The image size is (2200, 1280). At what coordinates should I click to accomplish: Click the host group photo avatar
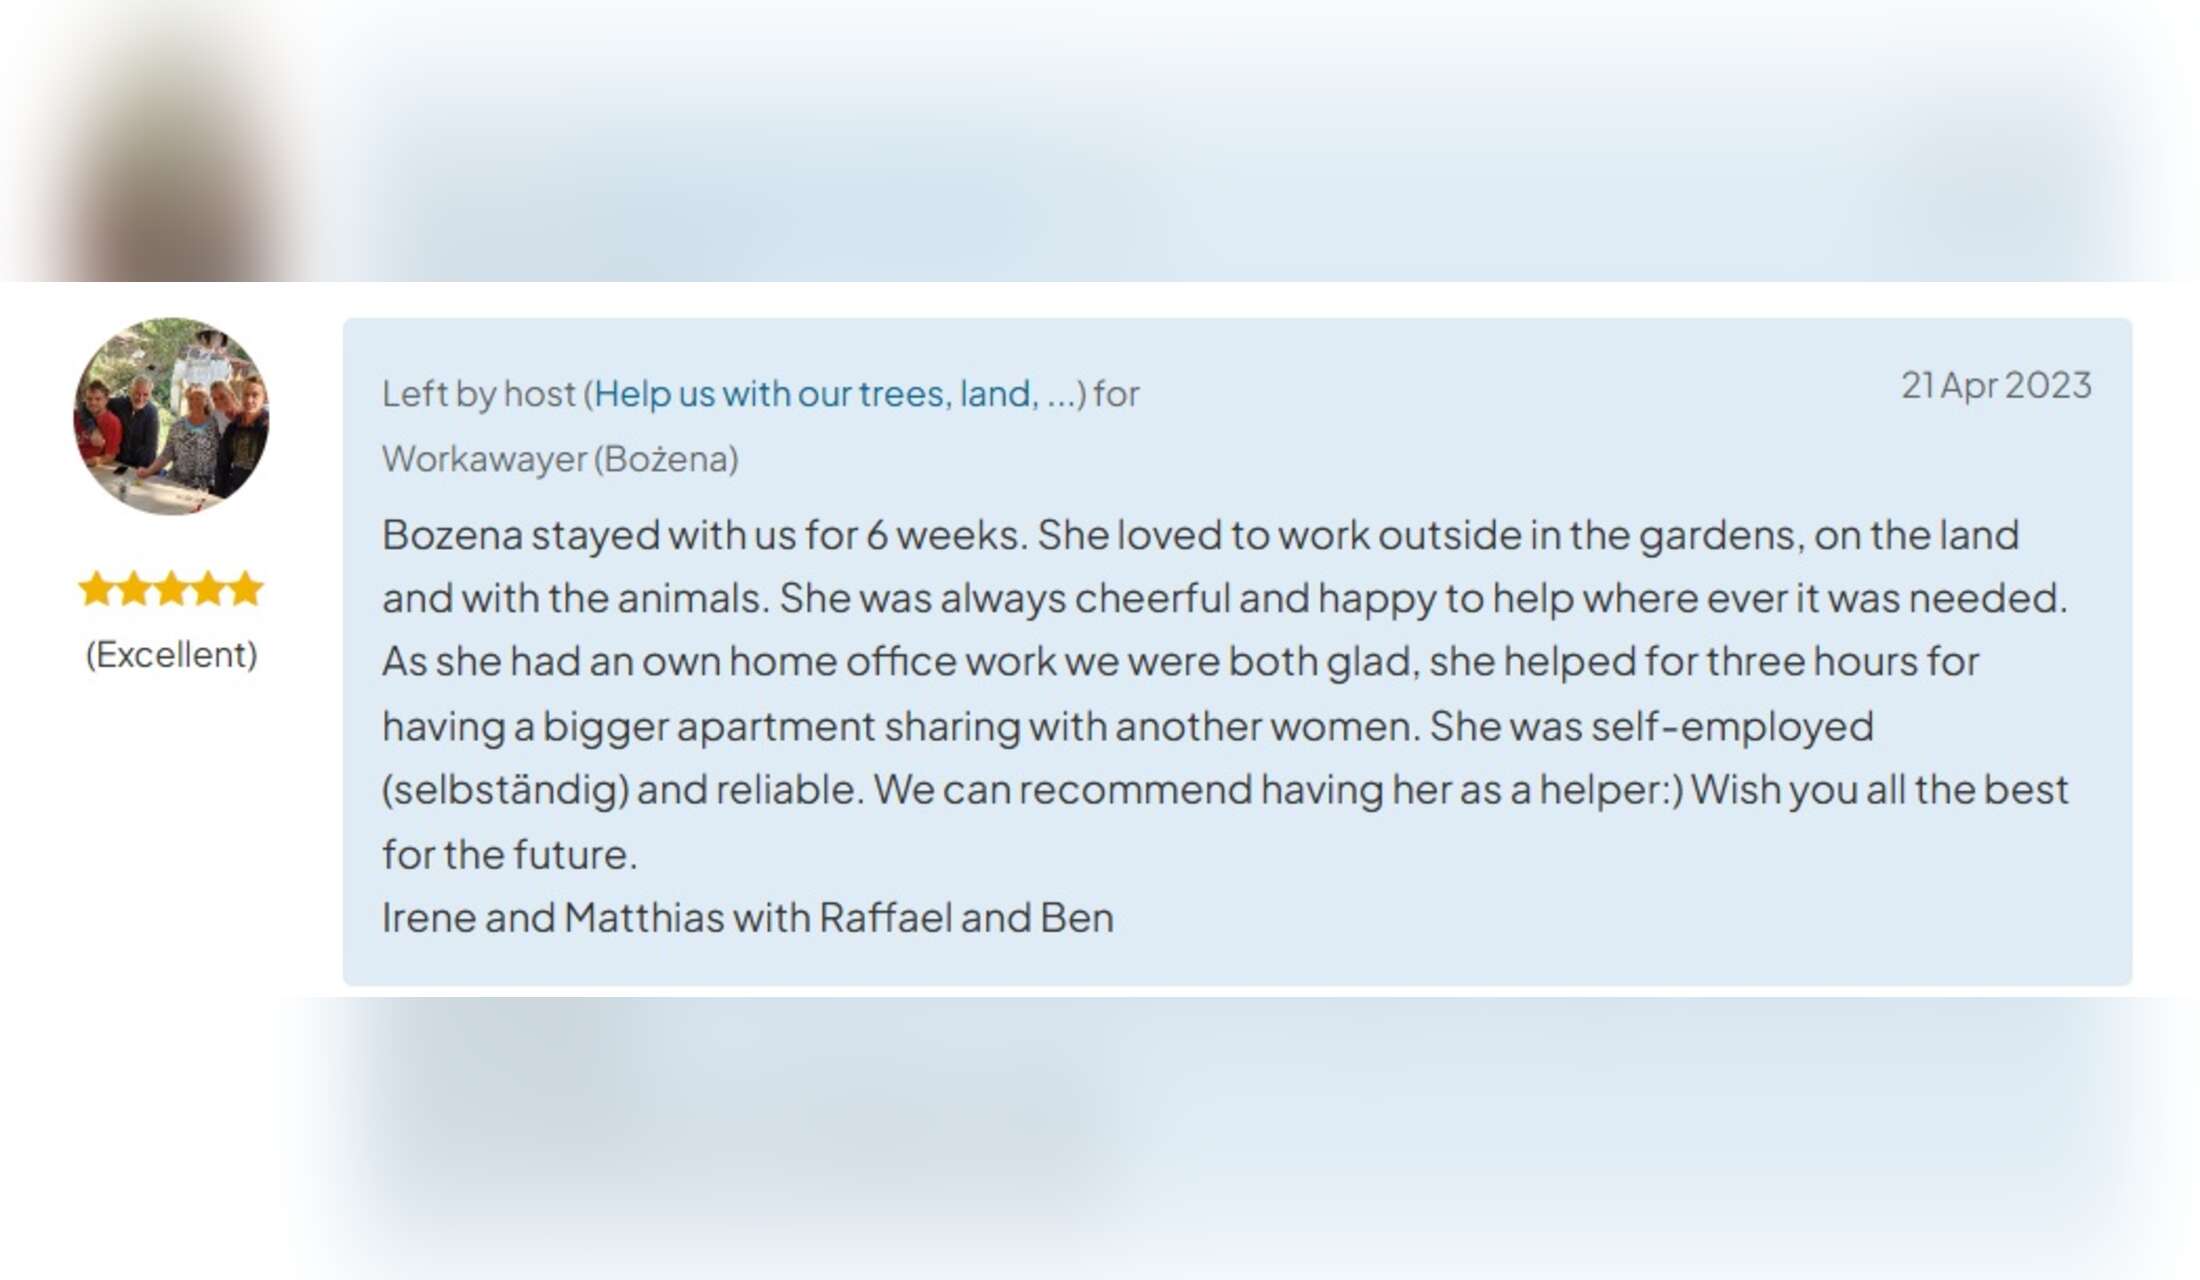(171, 416)
